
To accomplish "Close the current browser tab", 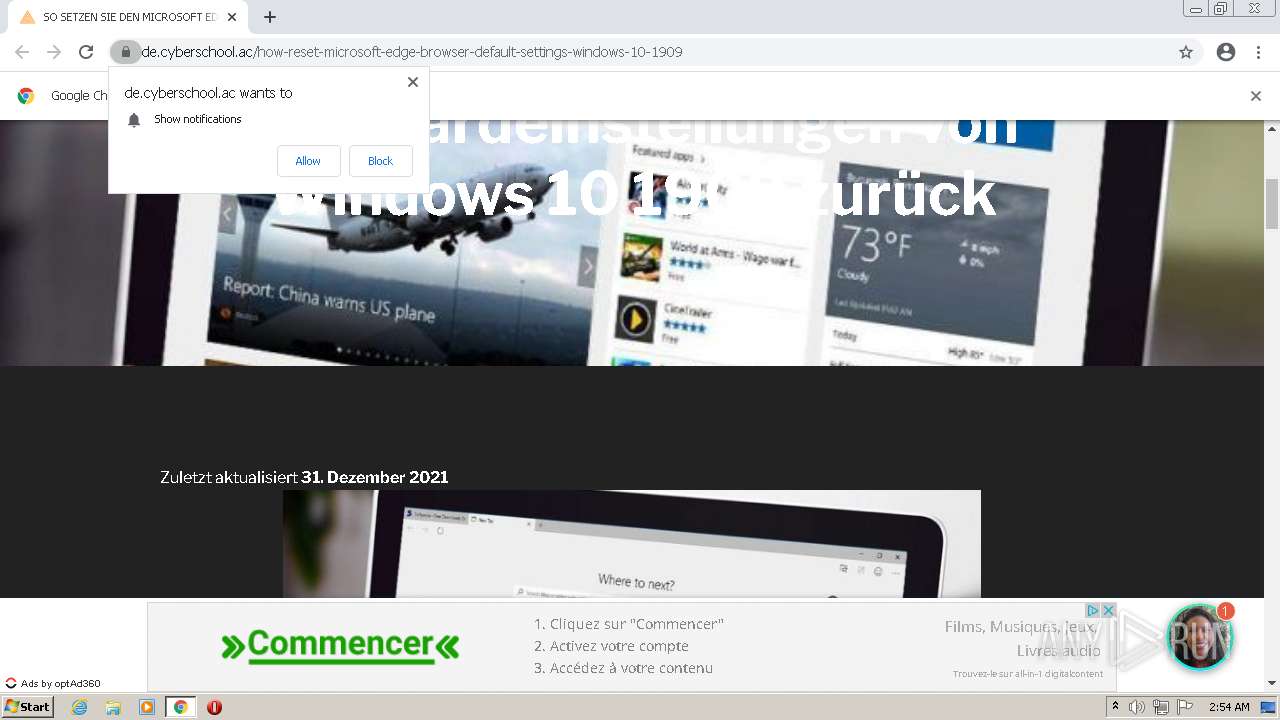I will [x=232, y=17].
